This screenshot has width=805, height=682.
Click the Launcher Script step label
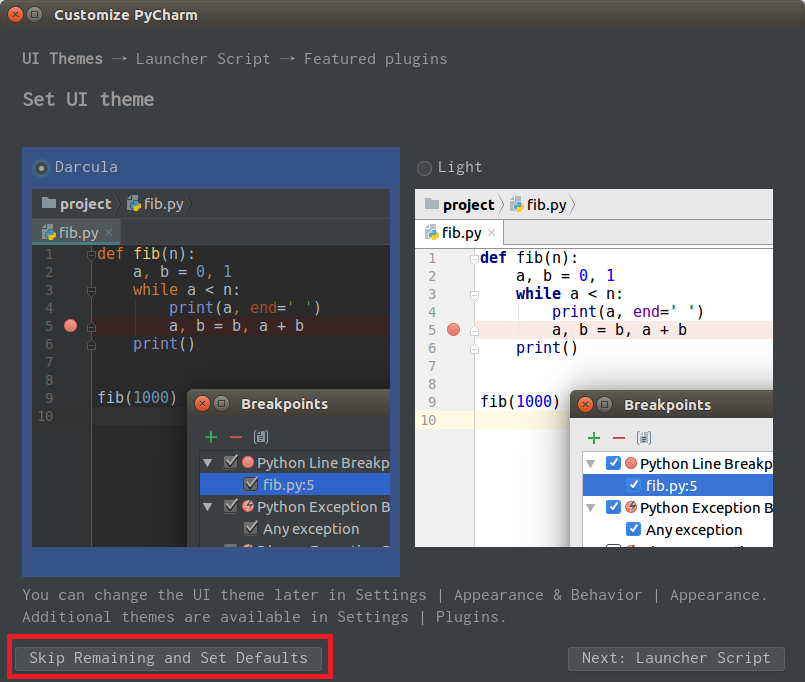click(203, 59)
